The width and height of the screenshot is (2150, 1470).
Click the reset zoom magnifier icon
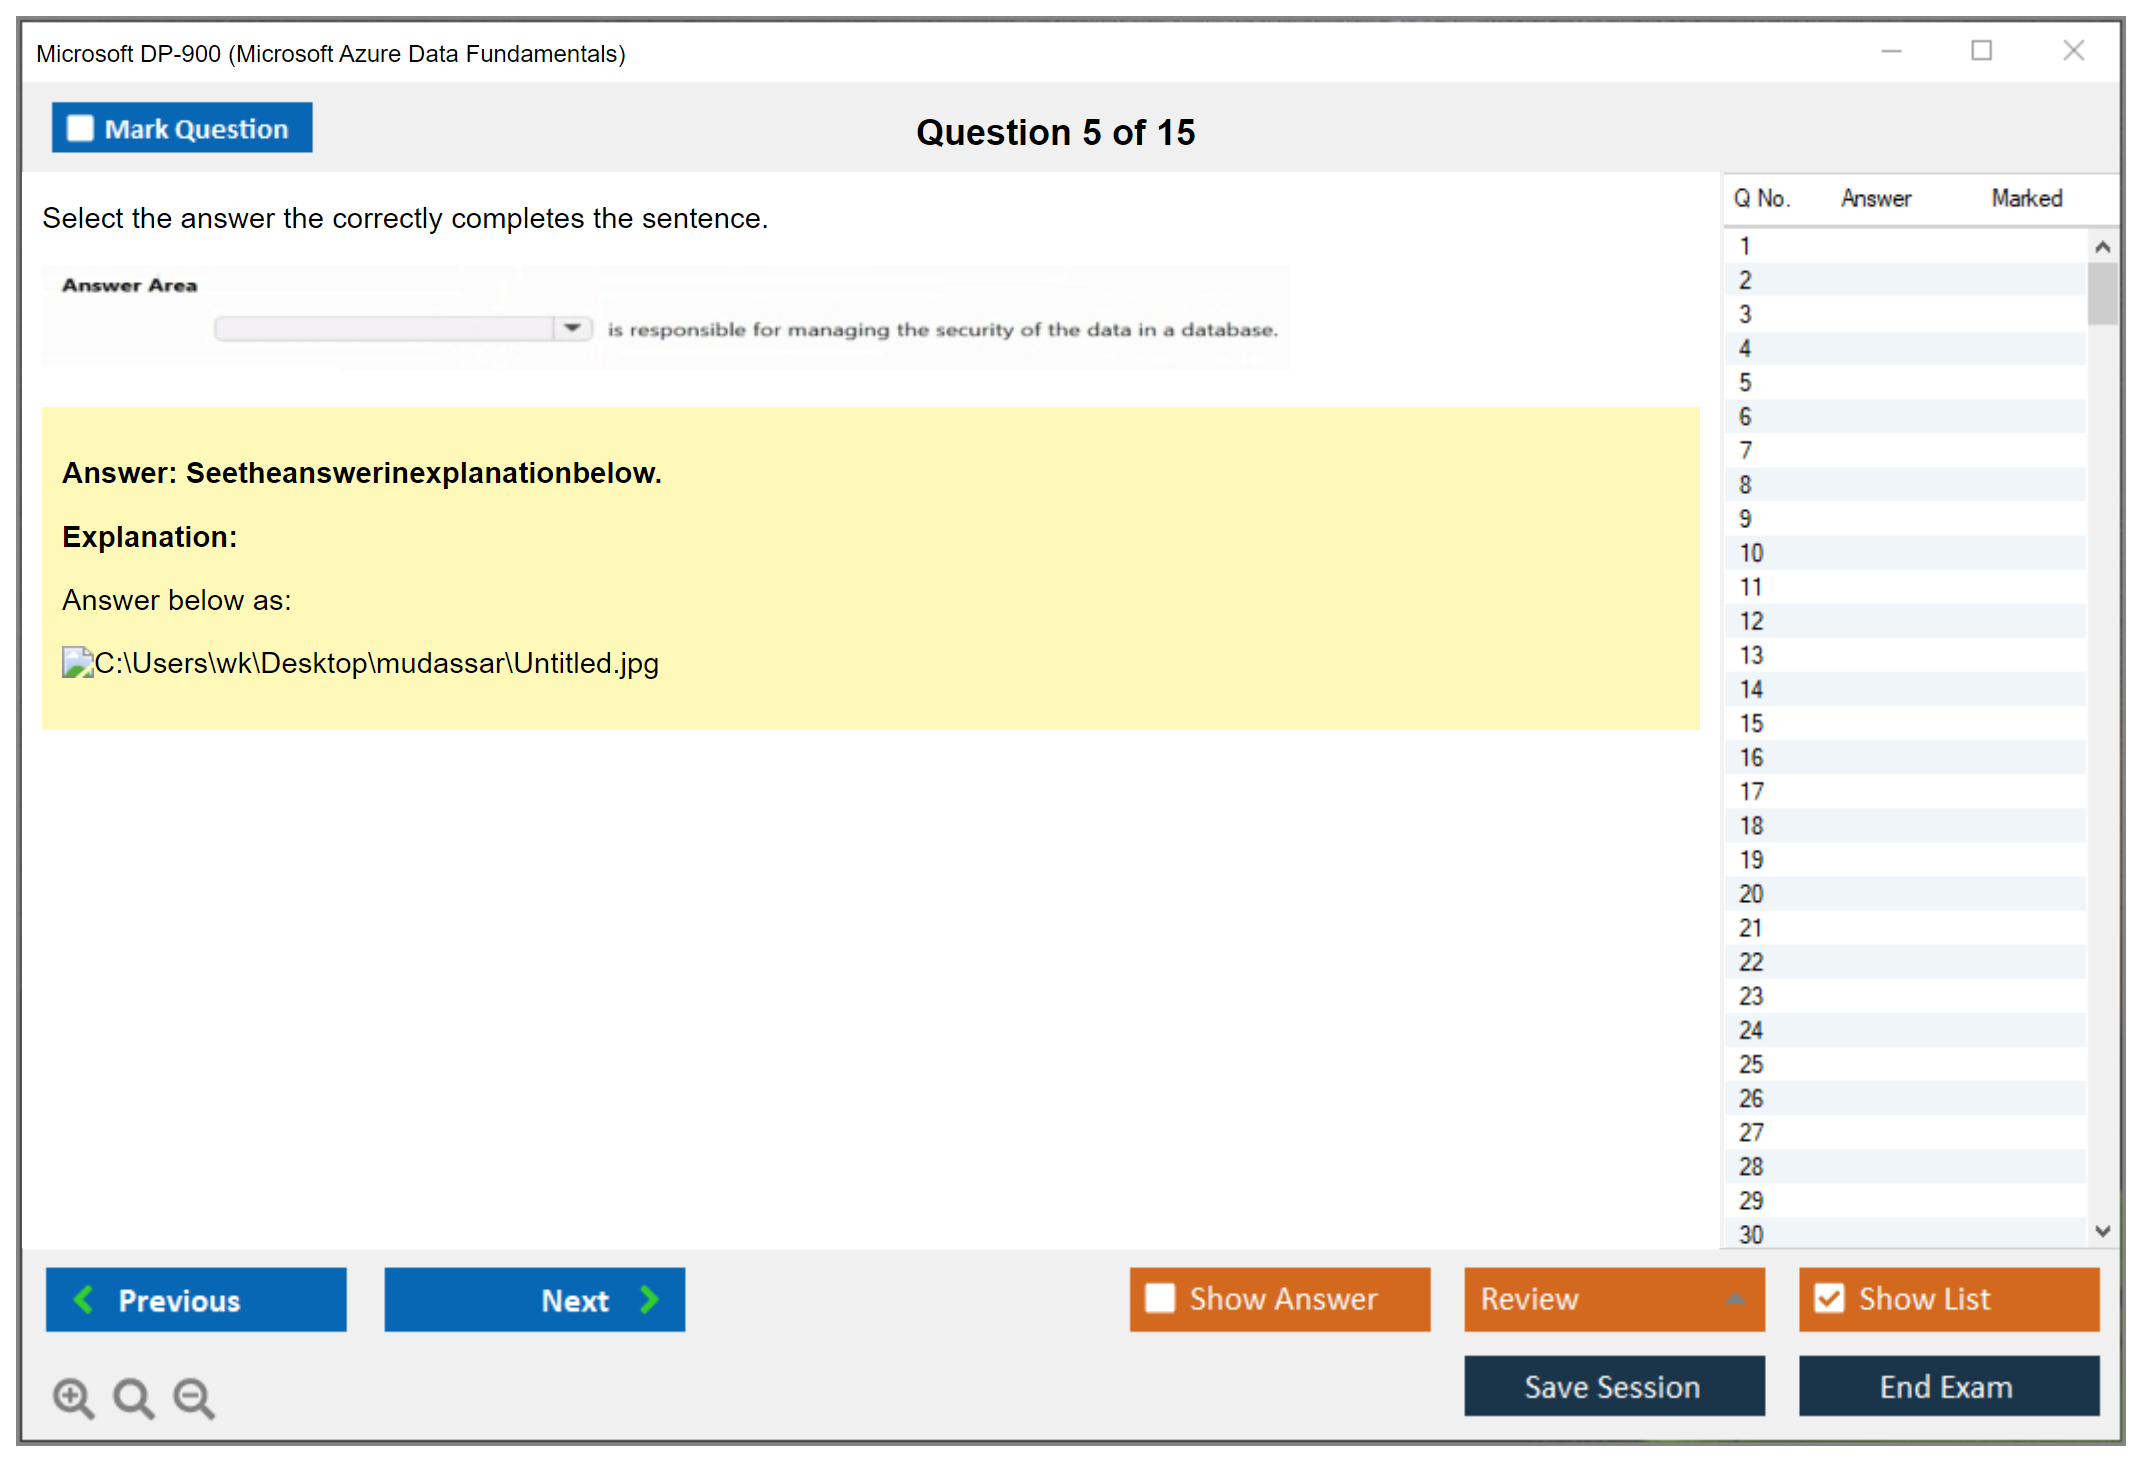pyautogui.click(x=133, y=1397)
